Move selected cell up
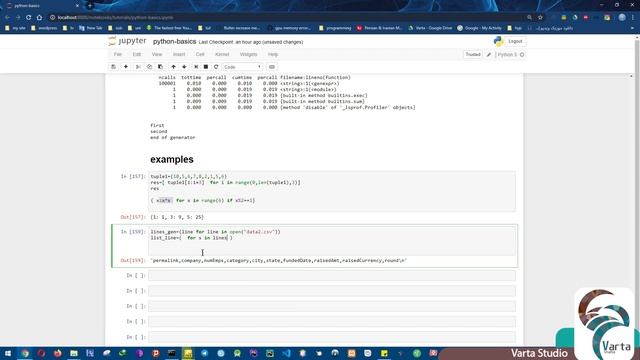The image size is (640, 360). (x=173, y=67)
